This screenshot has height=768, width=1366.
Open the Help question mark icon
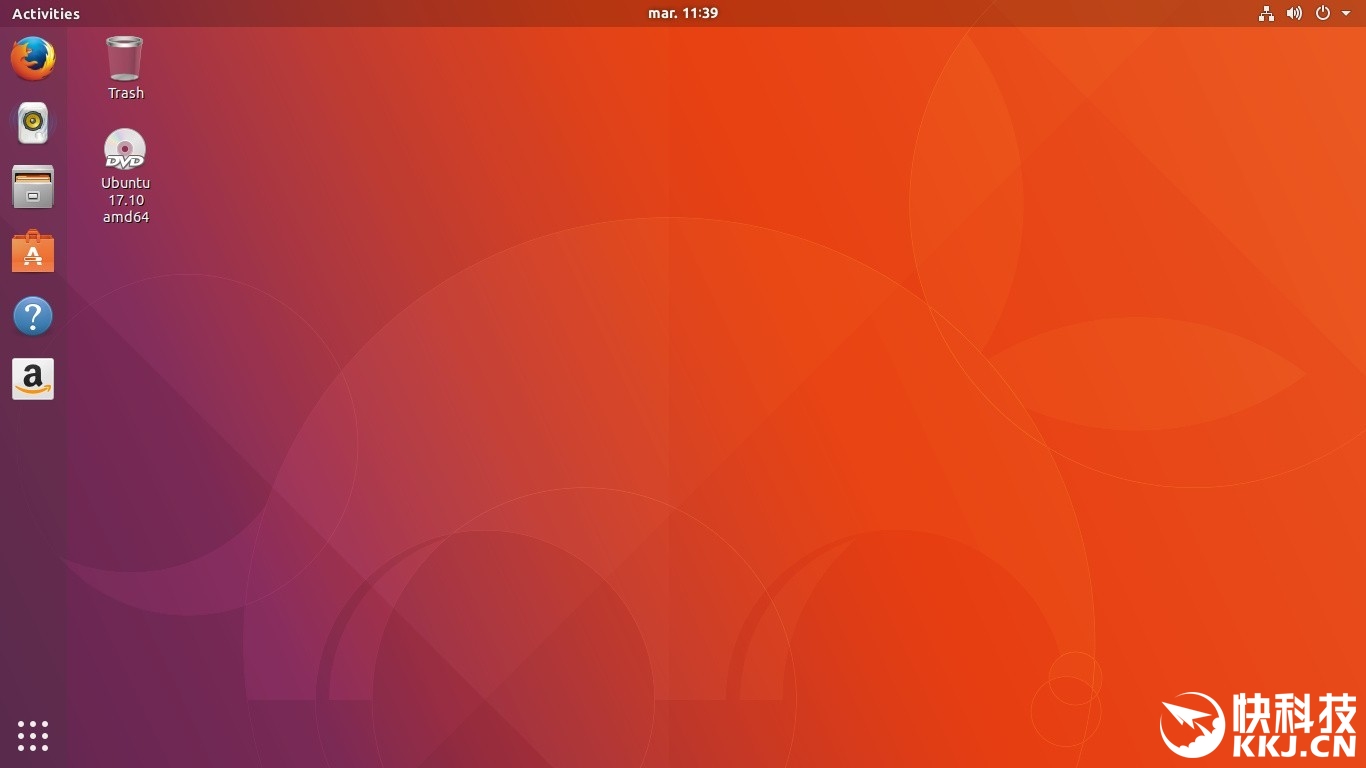[33, 317]
